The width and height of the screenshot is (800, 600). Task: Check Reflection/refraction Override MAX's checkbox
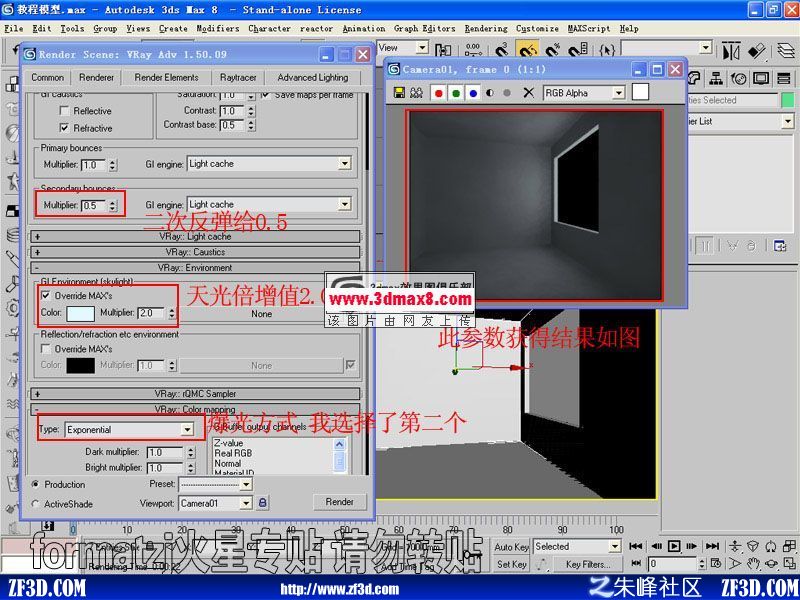(46, 349)
